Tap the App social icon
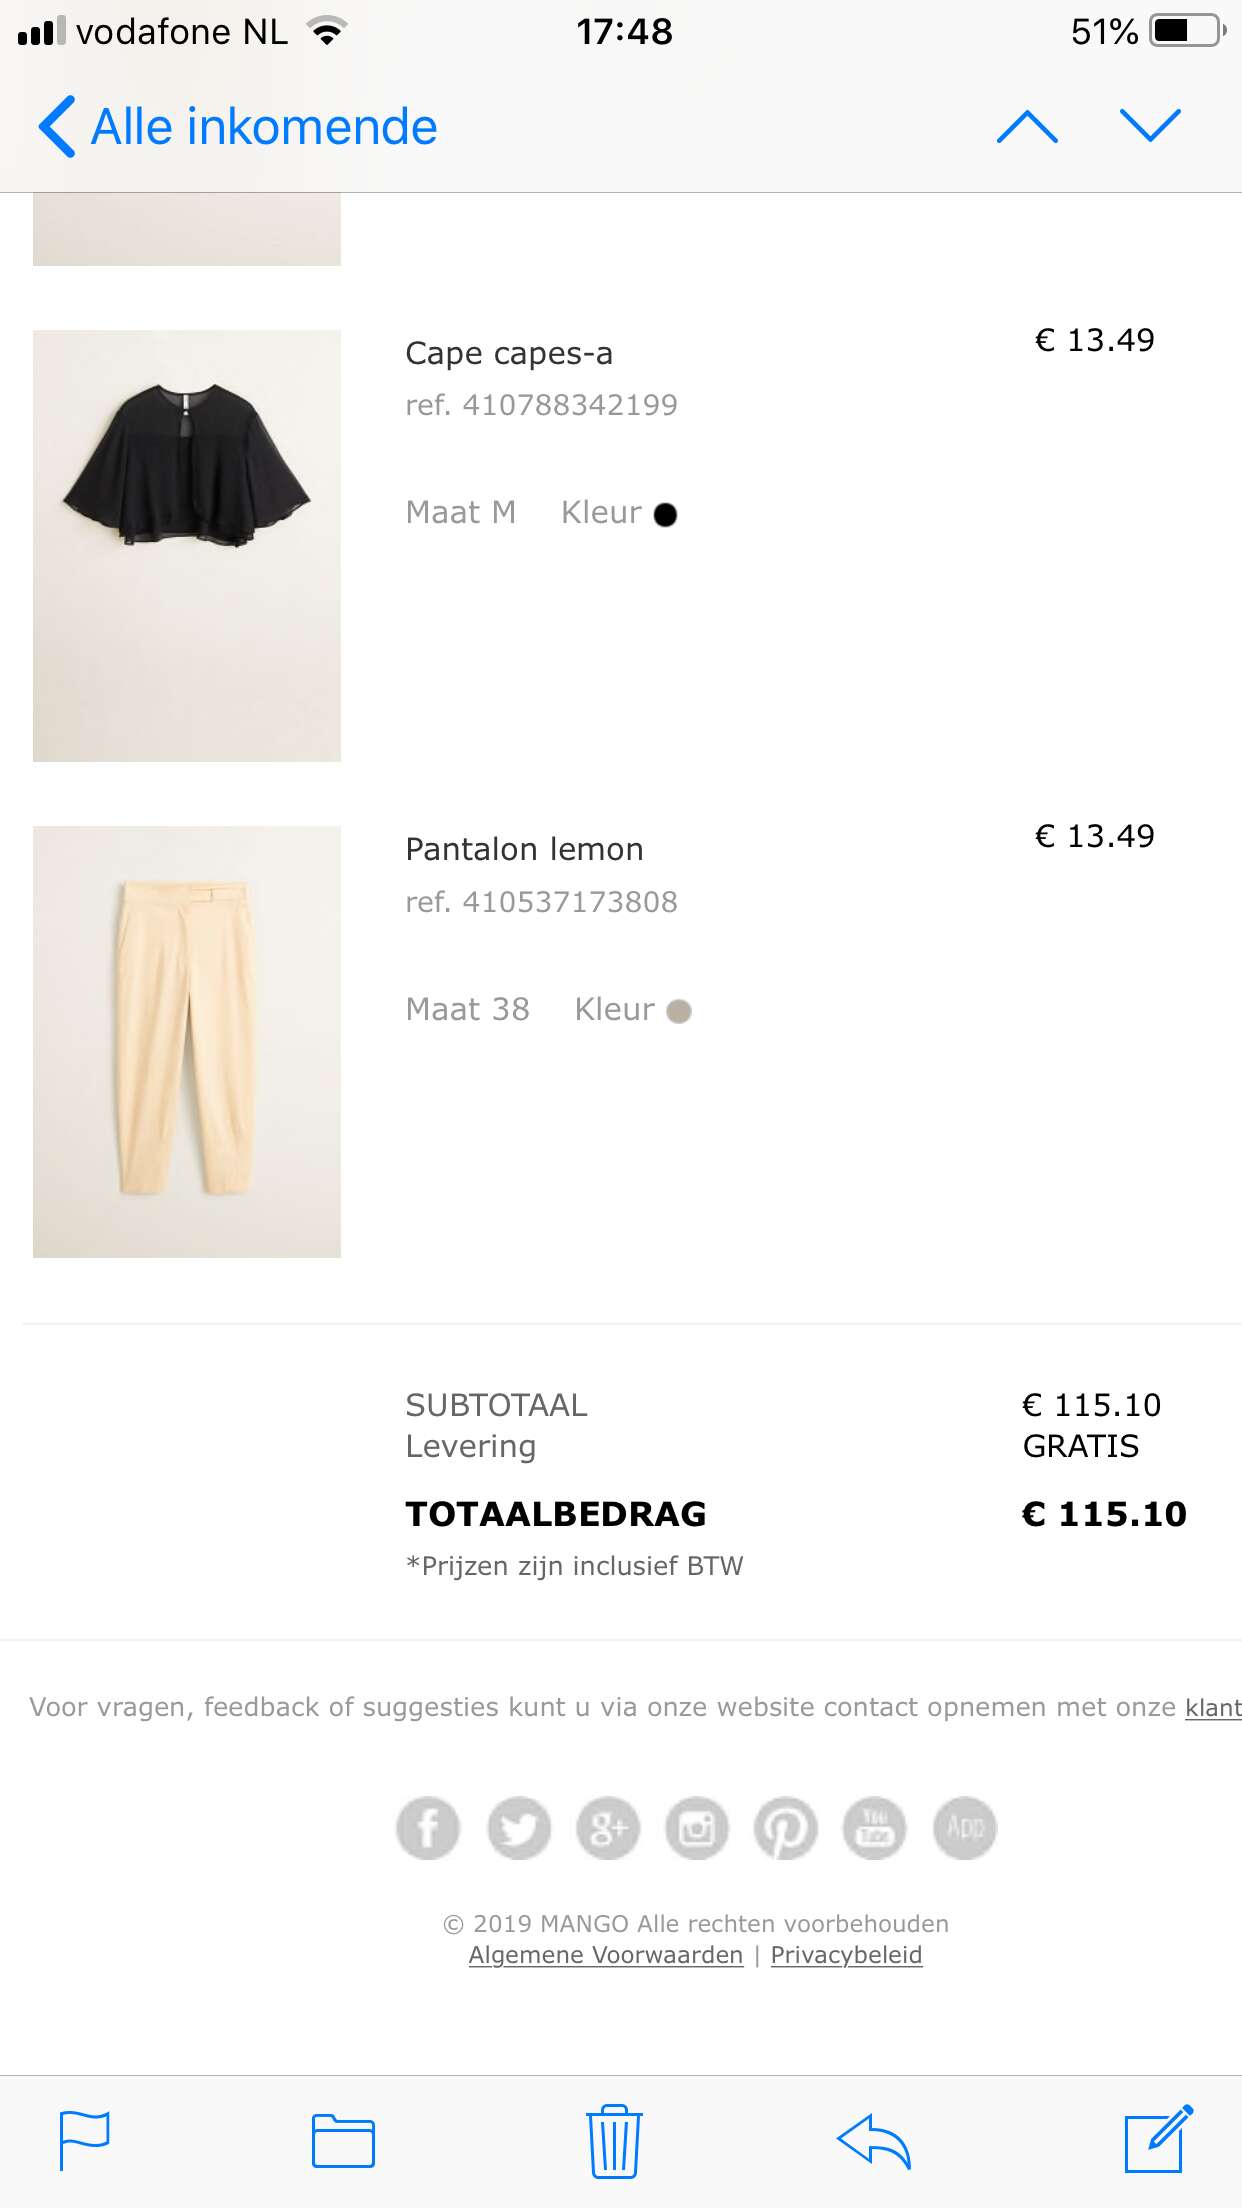 965,1828
